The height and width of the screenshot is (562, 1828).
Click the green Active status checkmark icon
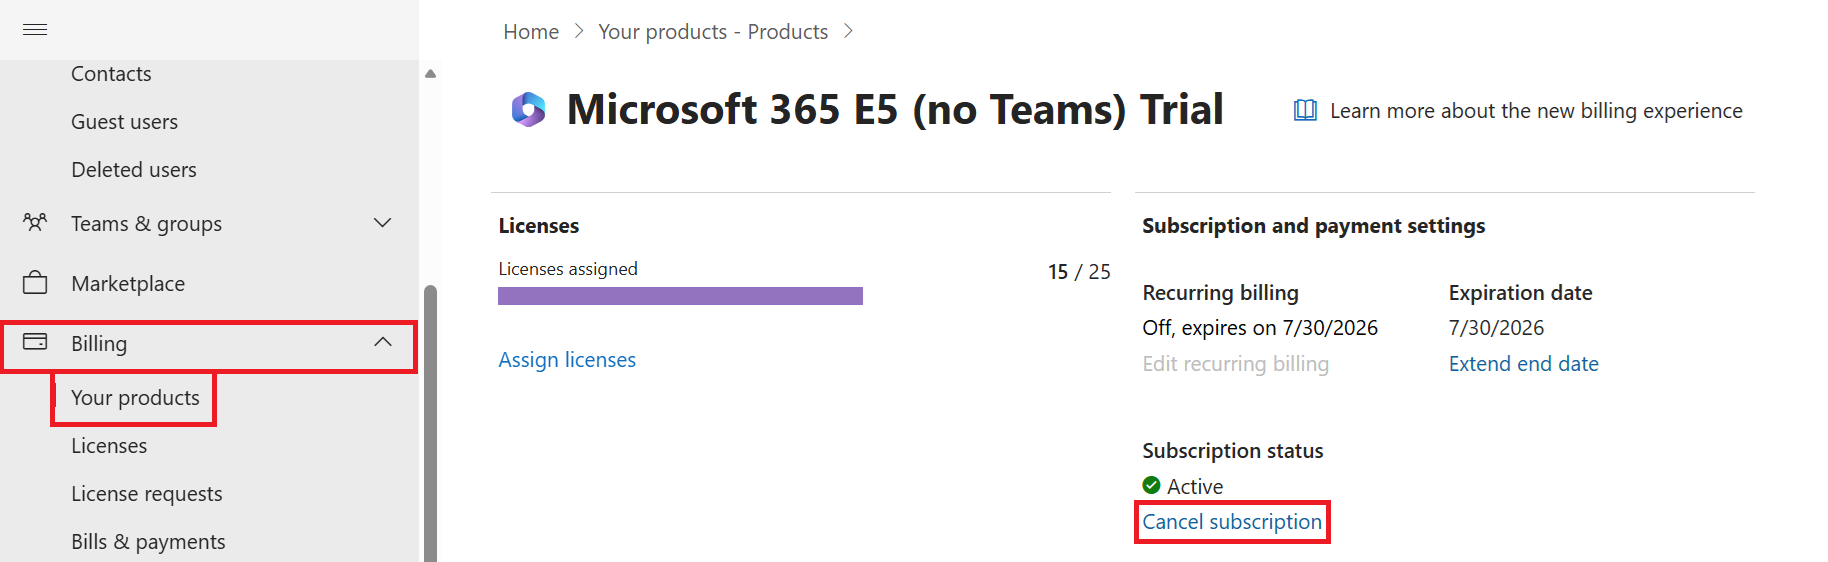[x=1152, y=485]
